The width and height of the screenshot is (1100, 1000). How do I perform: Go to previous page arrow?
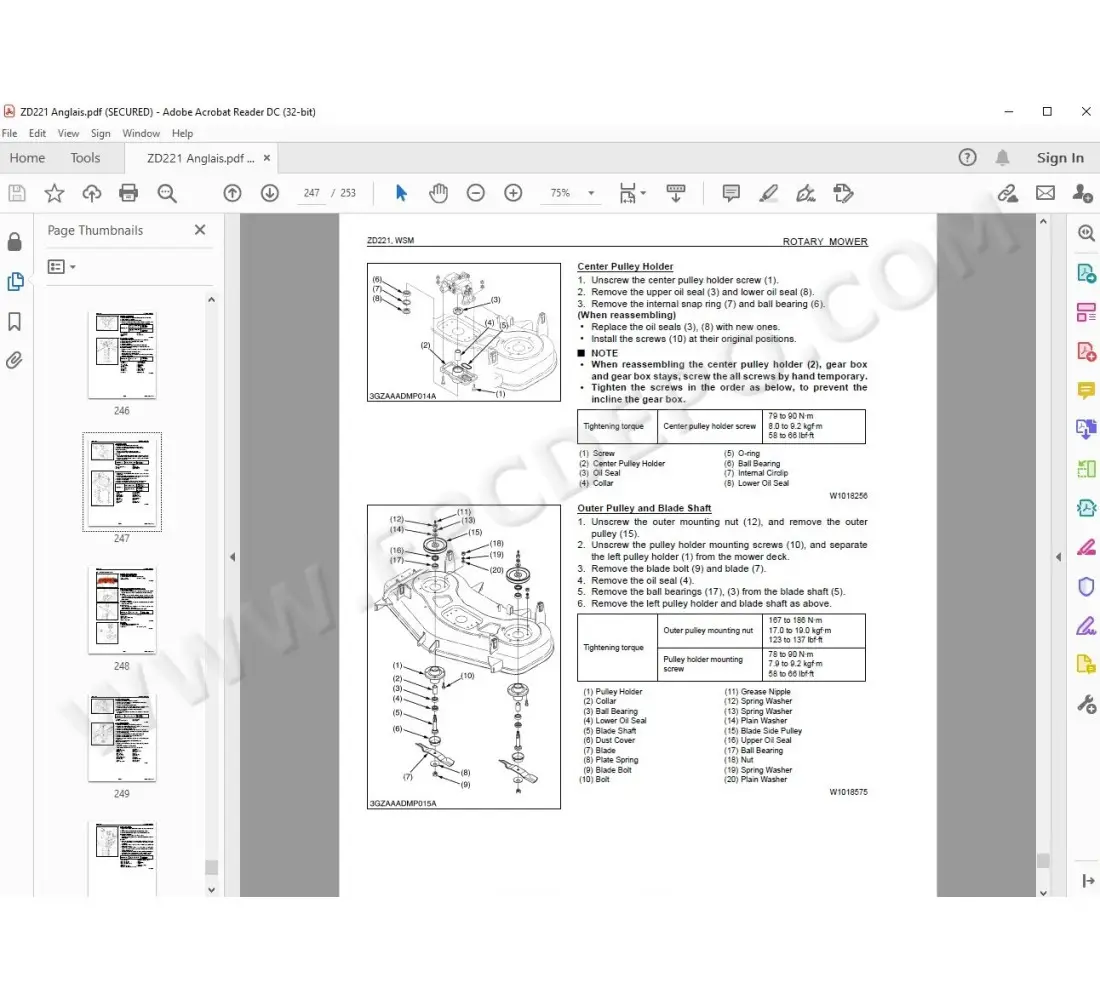point(232,193)
